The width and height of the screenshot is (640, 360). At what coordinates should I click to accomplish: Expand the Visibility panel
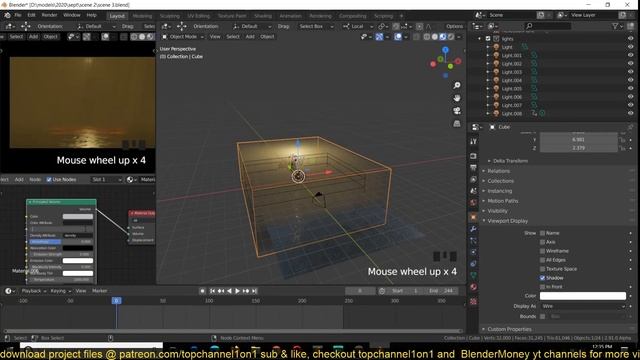498,211
